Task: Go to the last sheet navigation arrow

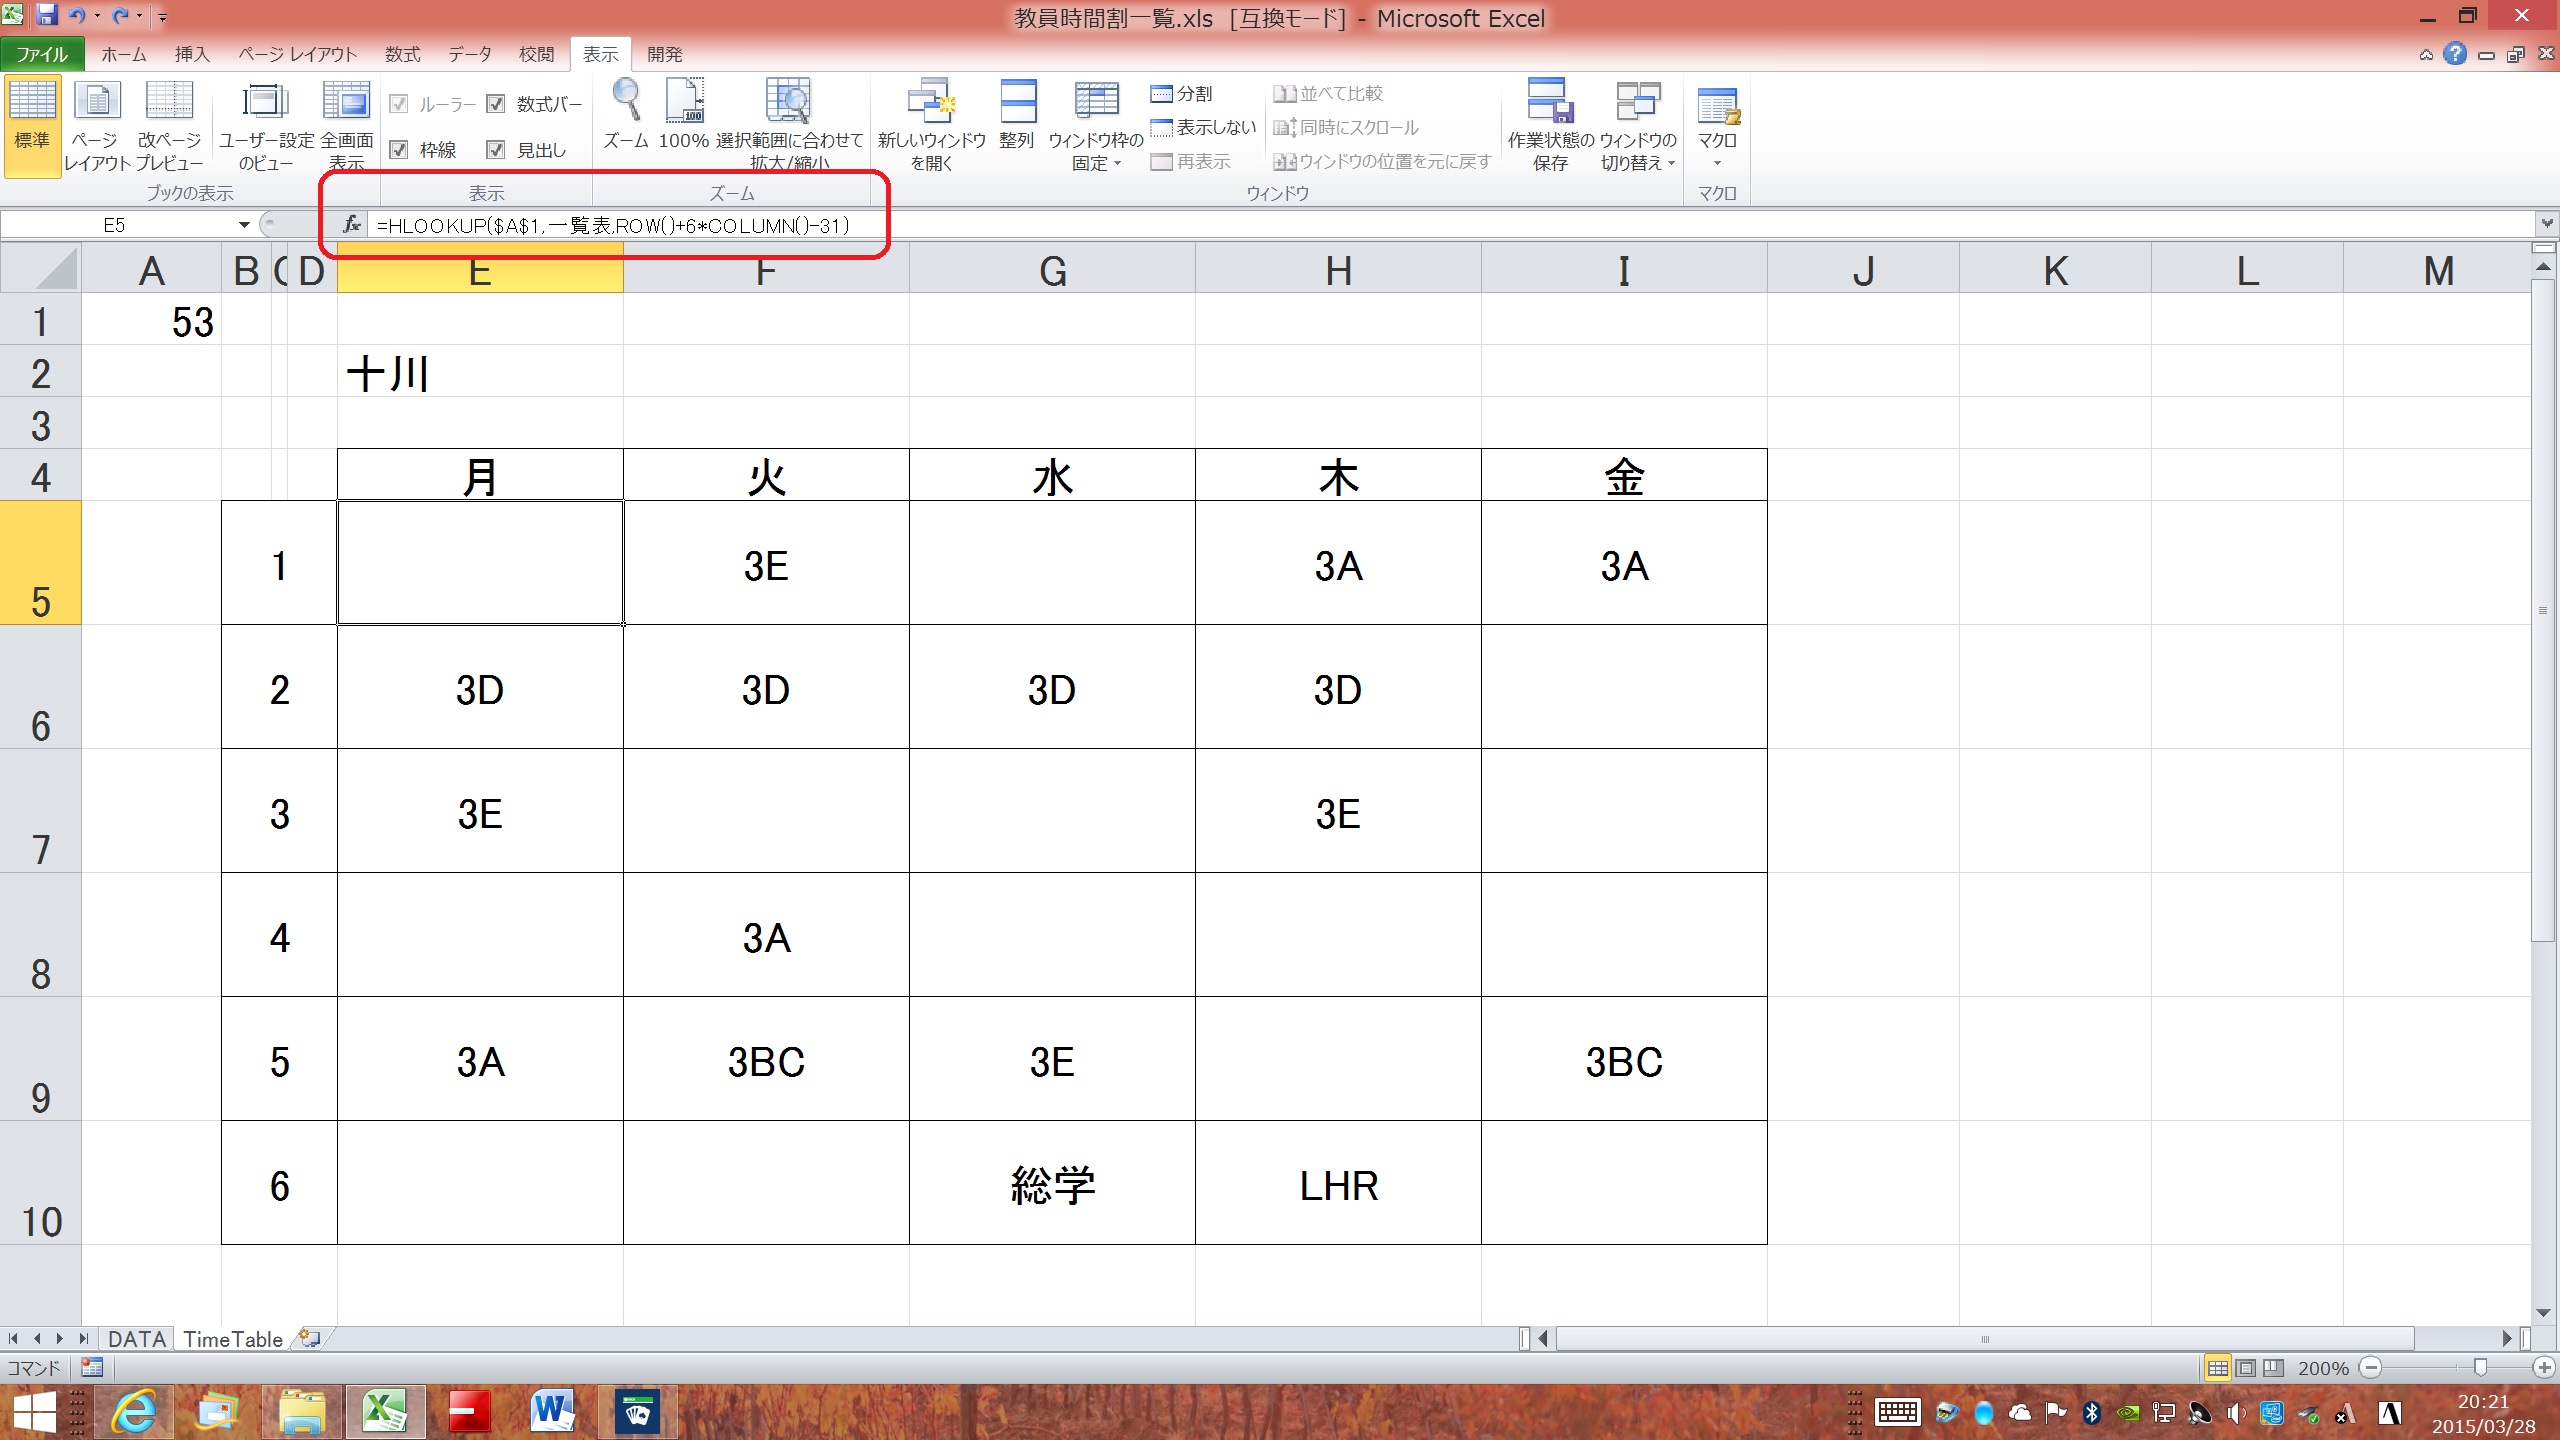Action: [x=85, y=1338]
